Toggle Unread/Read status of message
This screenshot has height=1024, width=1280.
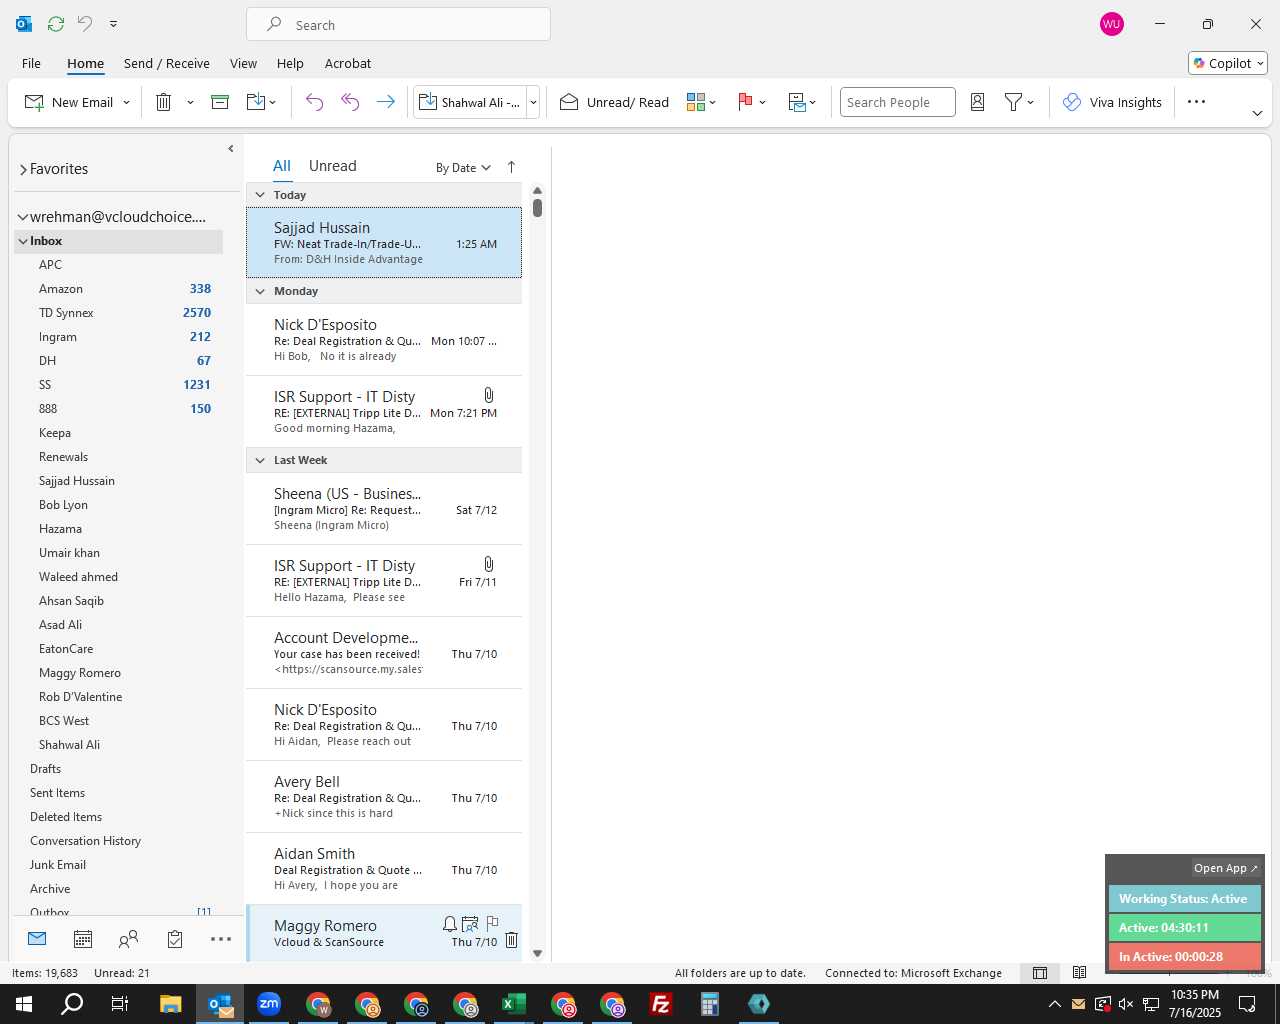[x=614, y=102]
